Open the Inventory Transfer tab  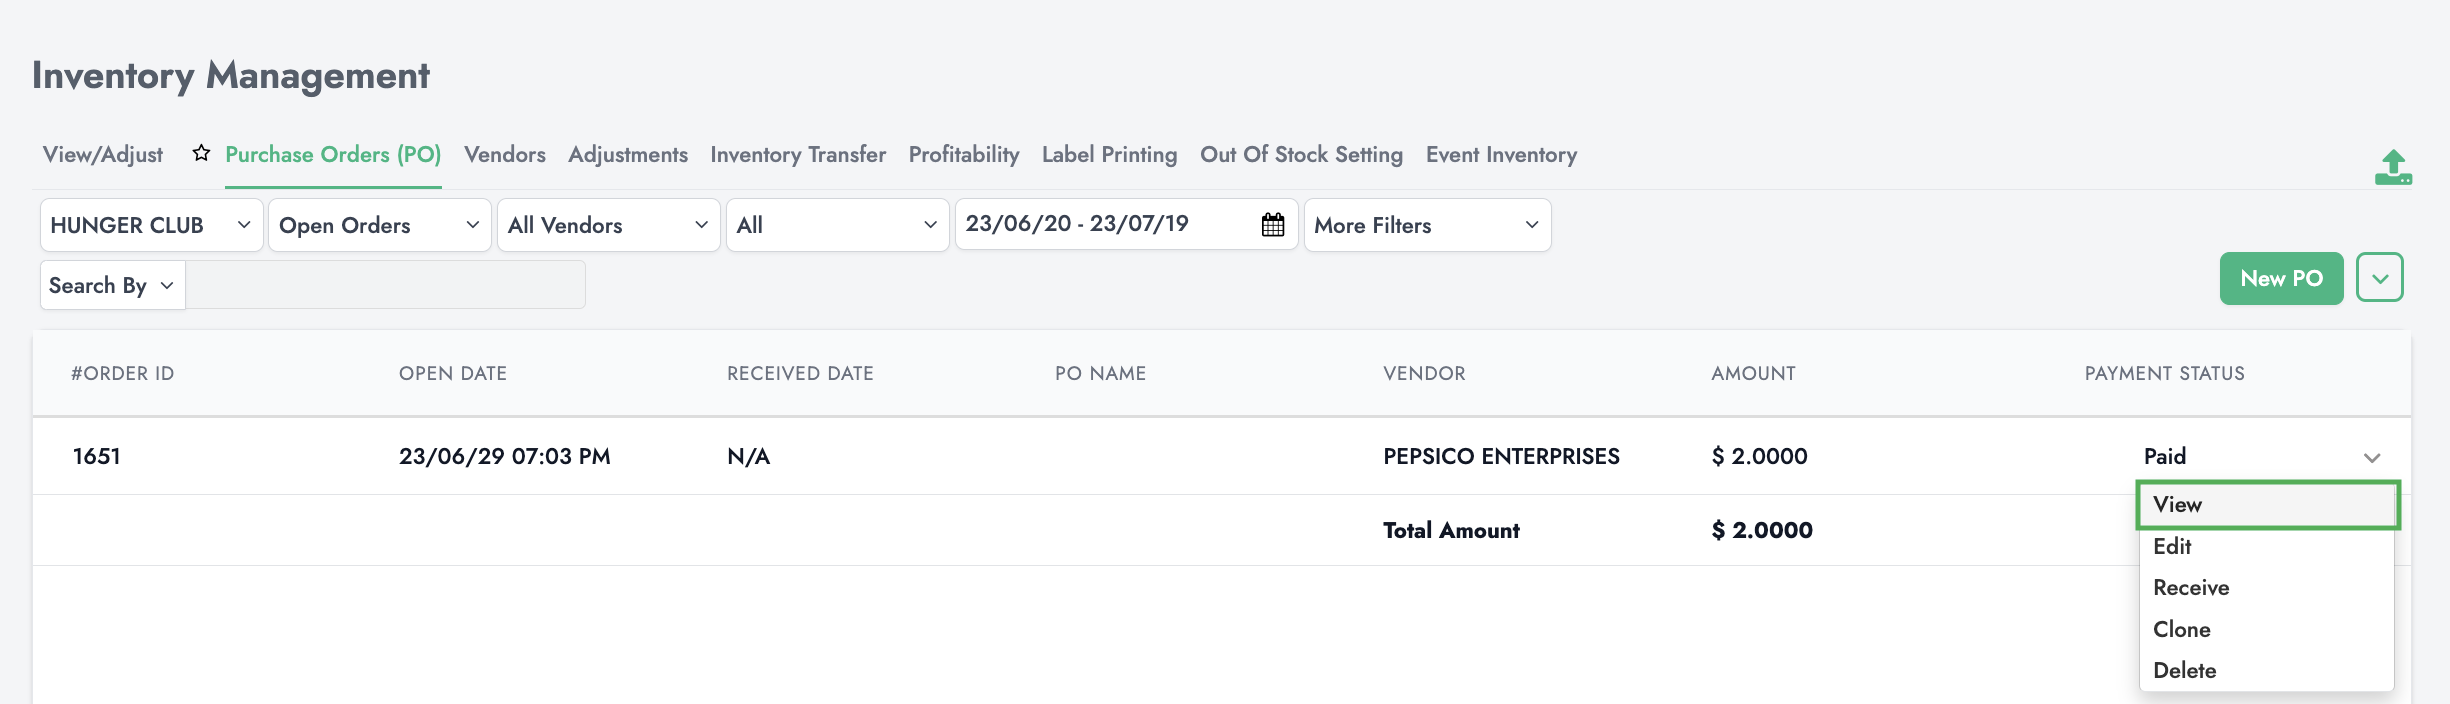click(x=798, y=155)
